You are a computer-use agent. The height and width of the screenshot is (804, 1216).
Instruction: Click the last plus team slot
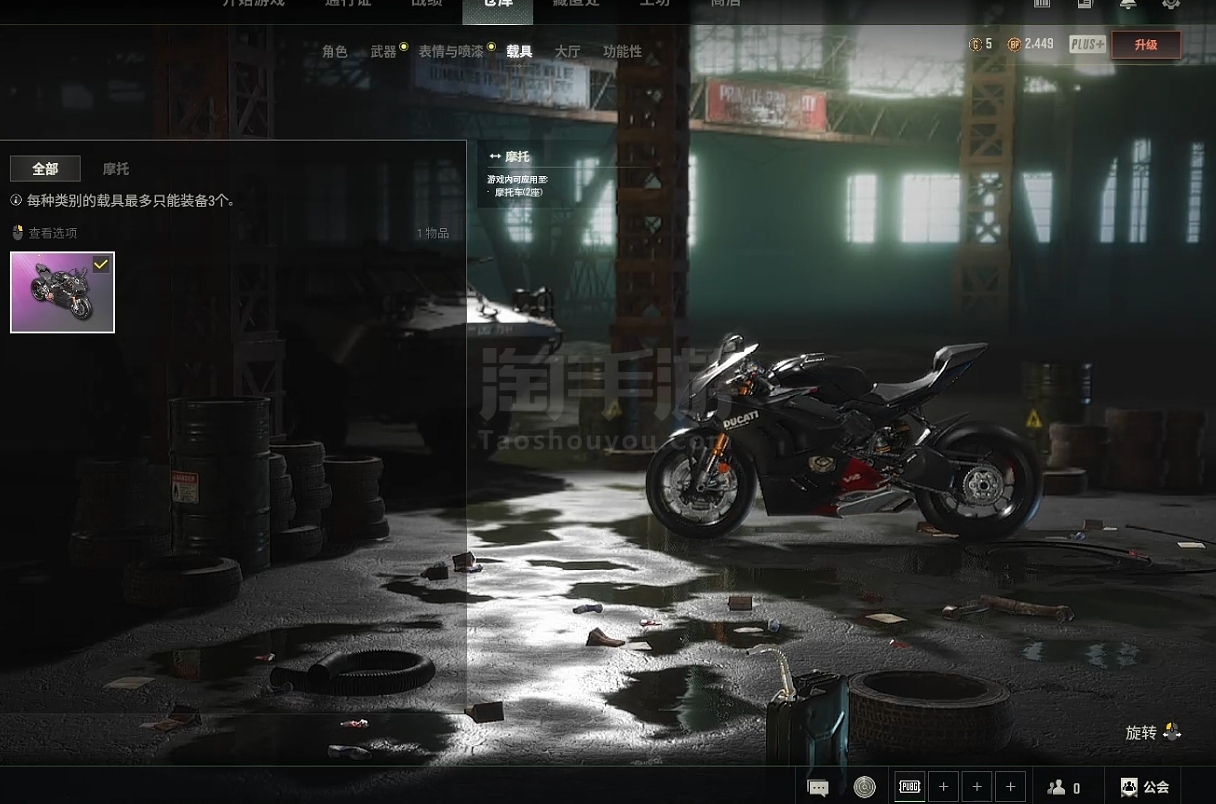click(1011, 787)
